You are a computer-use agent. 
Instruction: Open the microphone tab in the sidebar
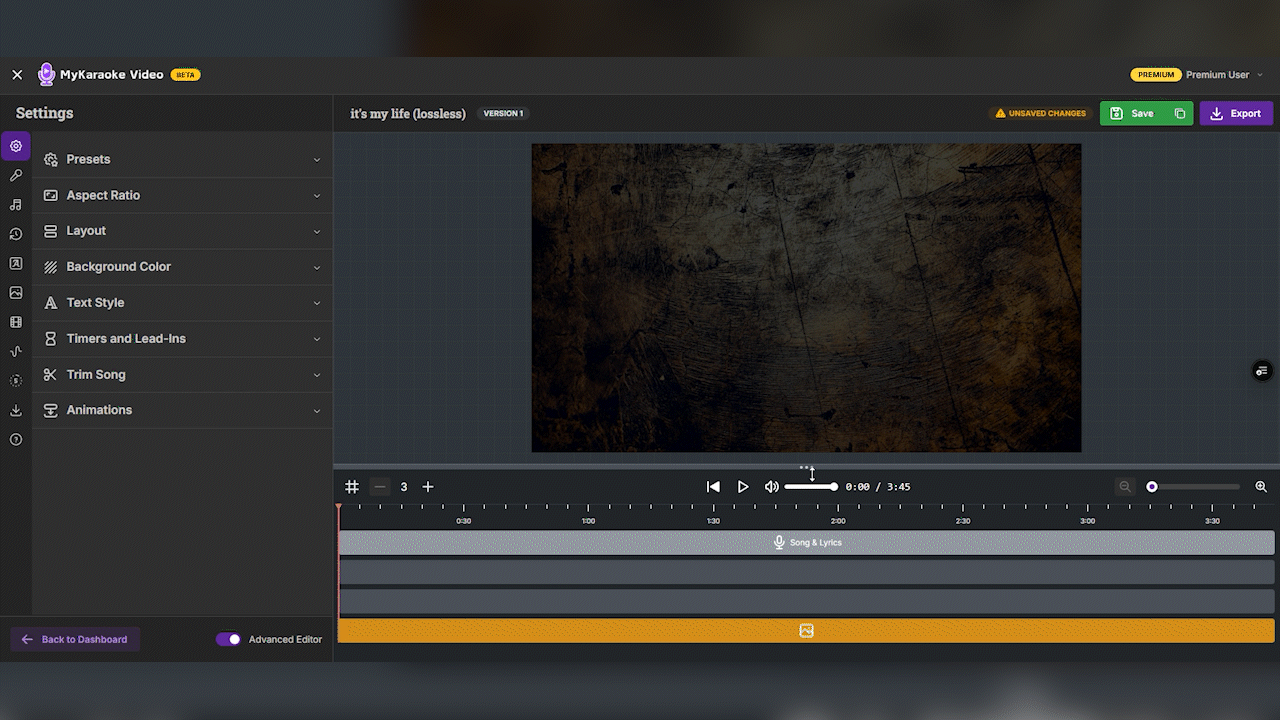(x=16, y=176)
